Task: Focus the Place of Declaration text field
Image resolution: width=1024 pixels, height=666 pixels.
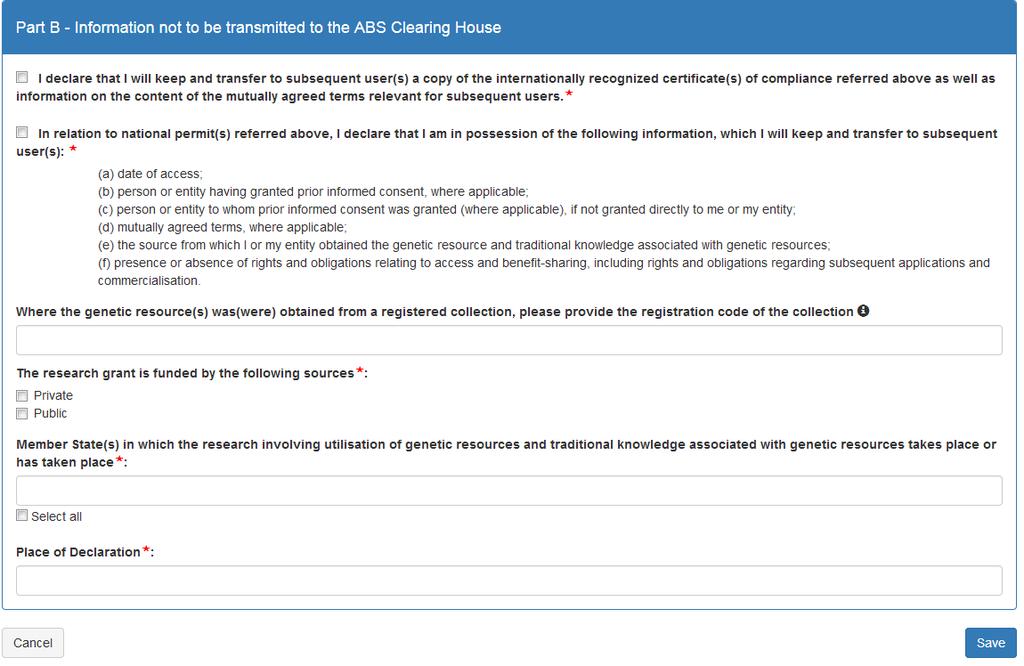Action: point(509,580)
